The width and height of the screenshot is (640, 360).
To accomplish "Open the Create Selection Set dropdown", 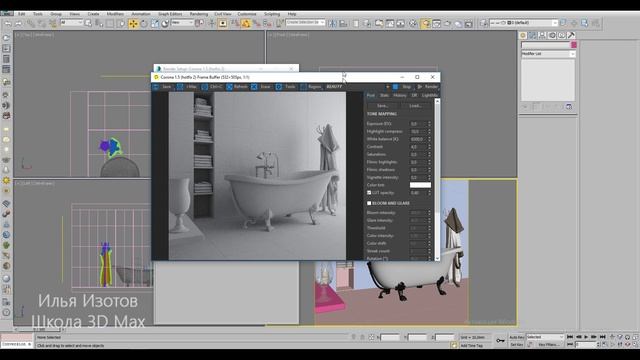I will point(305,22).
